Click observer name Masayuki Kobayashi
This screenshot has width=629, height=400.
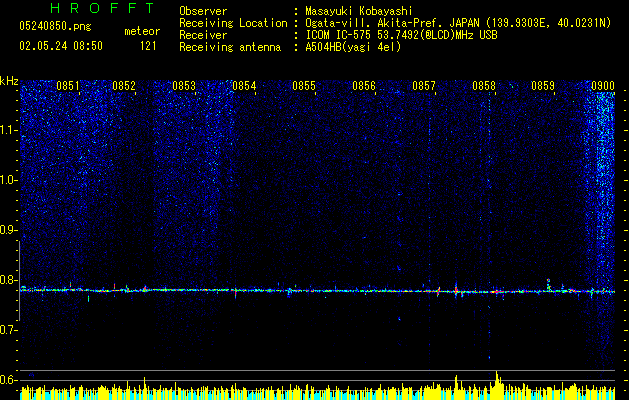[359, 11]
